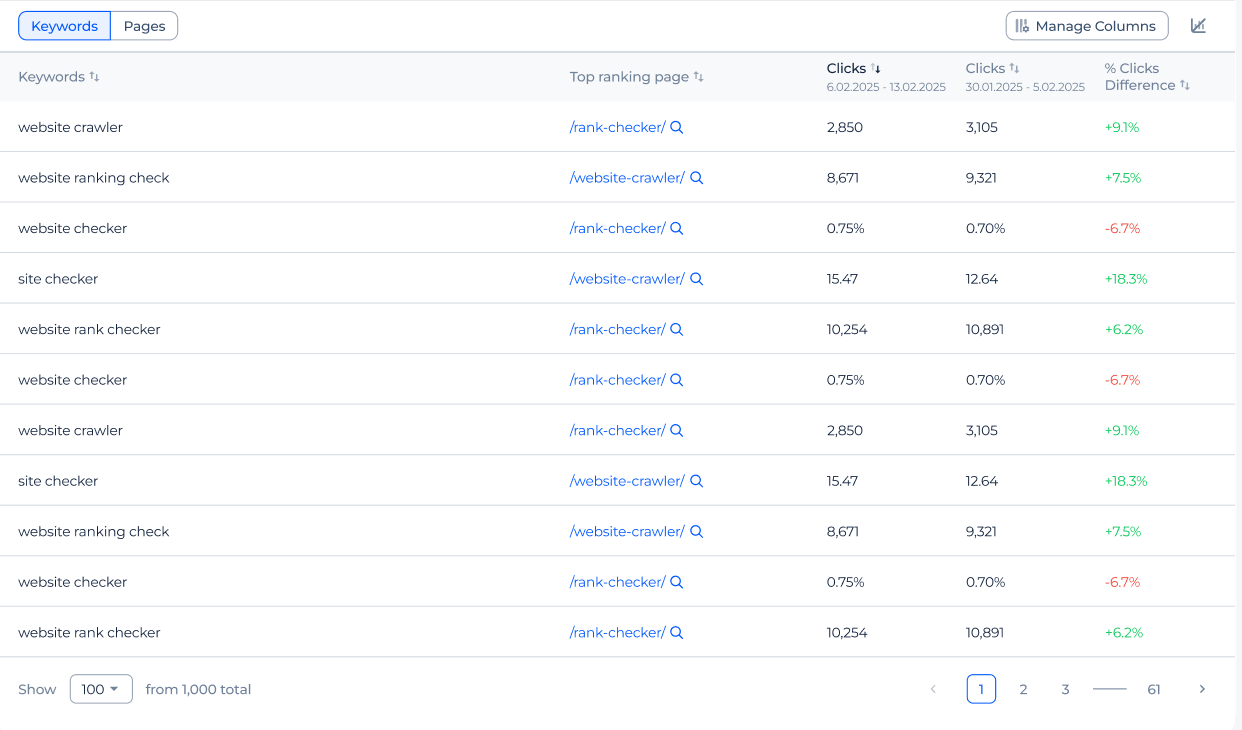Click the date range 6.02.2025 - 13.02.2025

click(x=886, y=87)
